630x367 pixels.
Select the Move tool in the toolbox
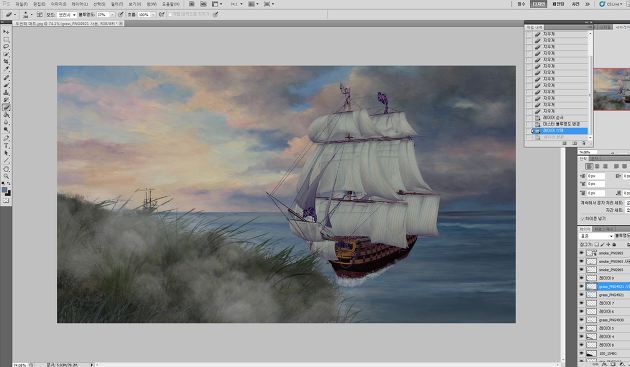point(6,32)
